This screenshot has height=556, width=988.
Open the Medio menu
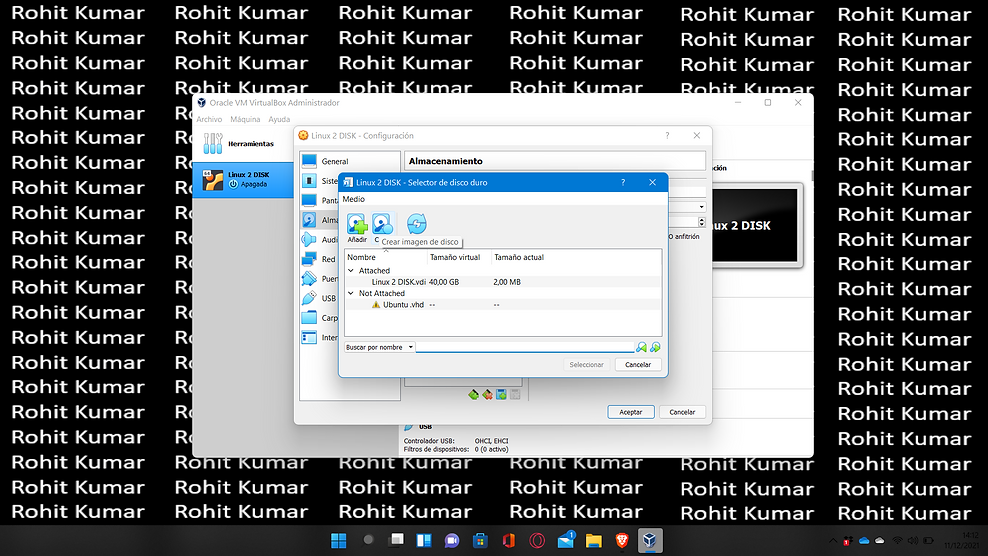pyautogui.click(x=353, y=199)
